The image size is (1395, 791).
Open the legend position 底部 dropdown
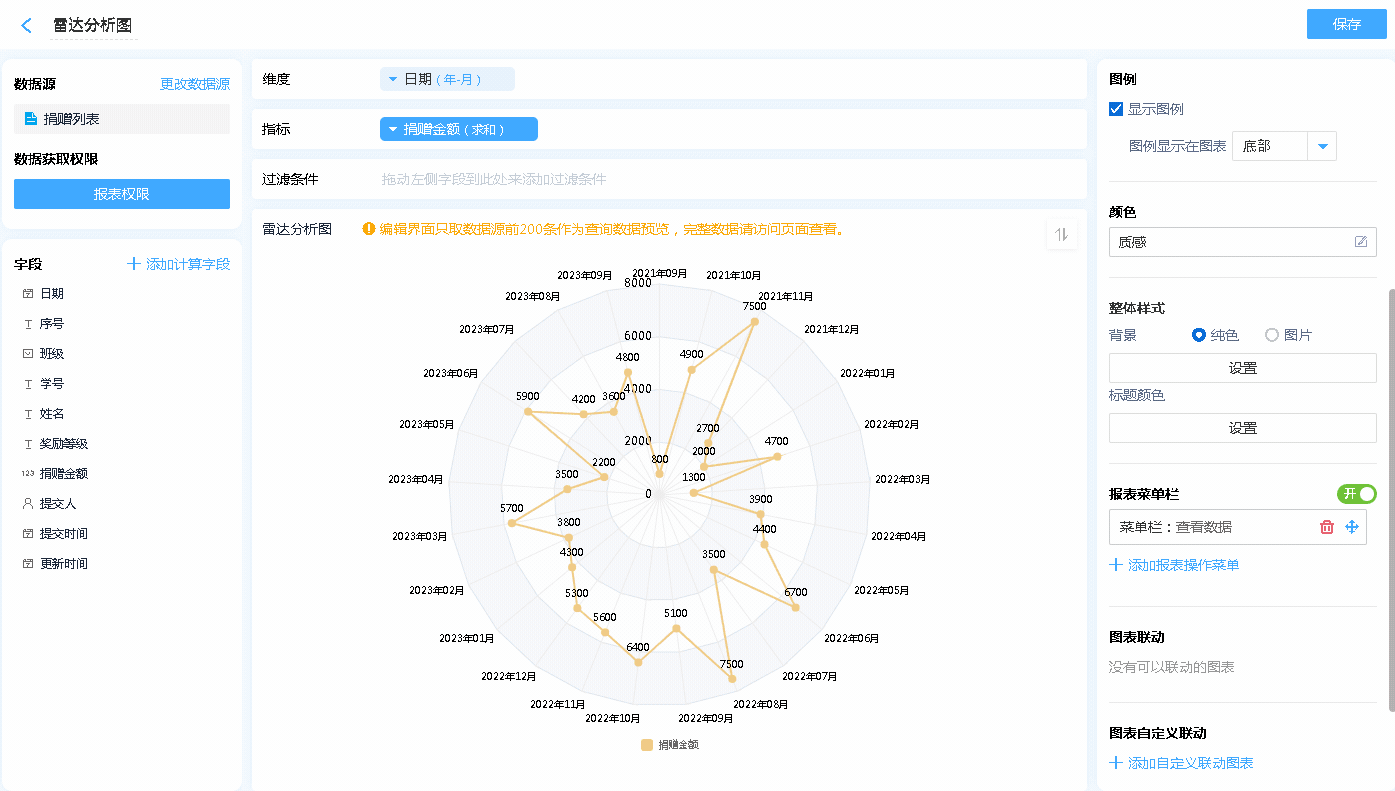tap(1323, 146)
